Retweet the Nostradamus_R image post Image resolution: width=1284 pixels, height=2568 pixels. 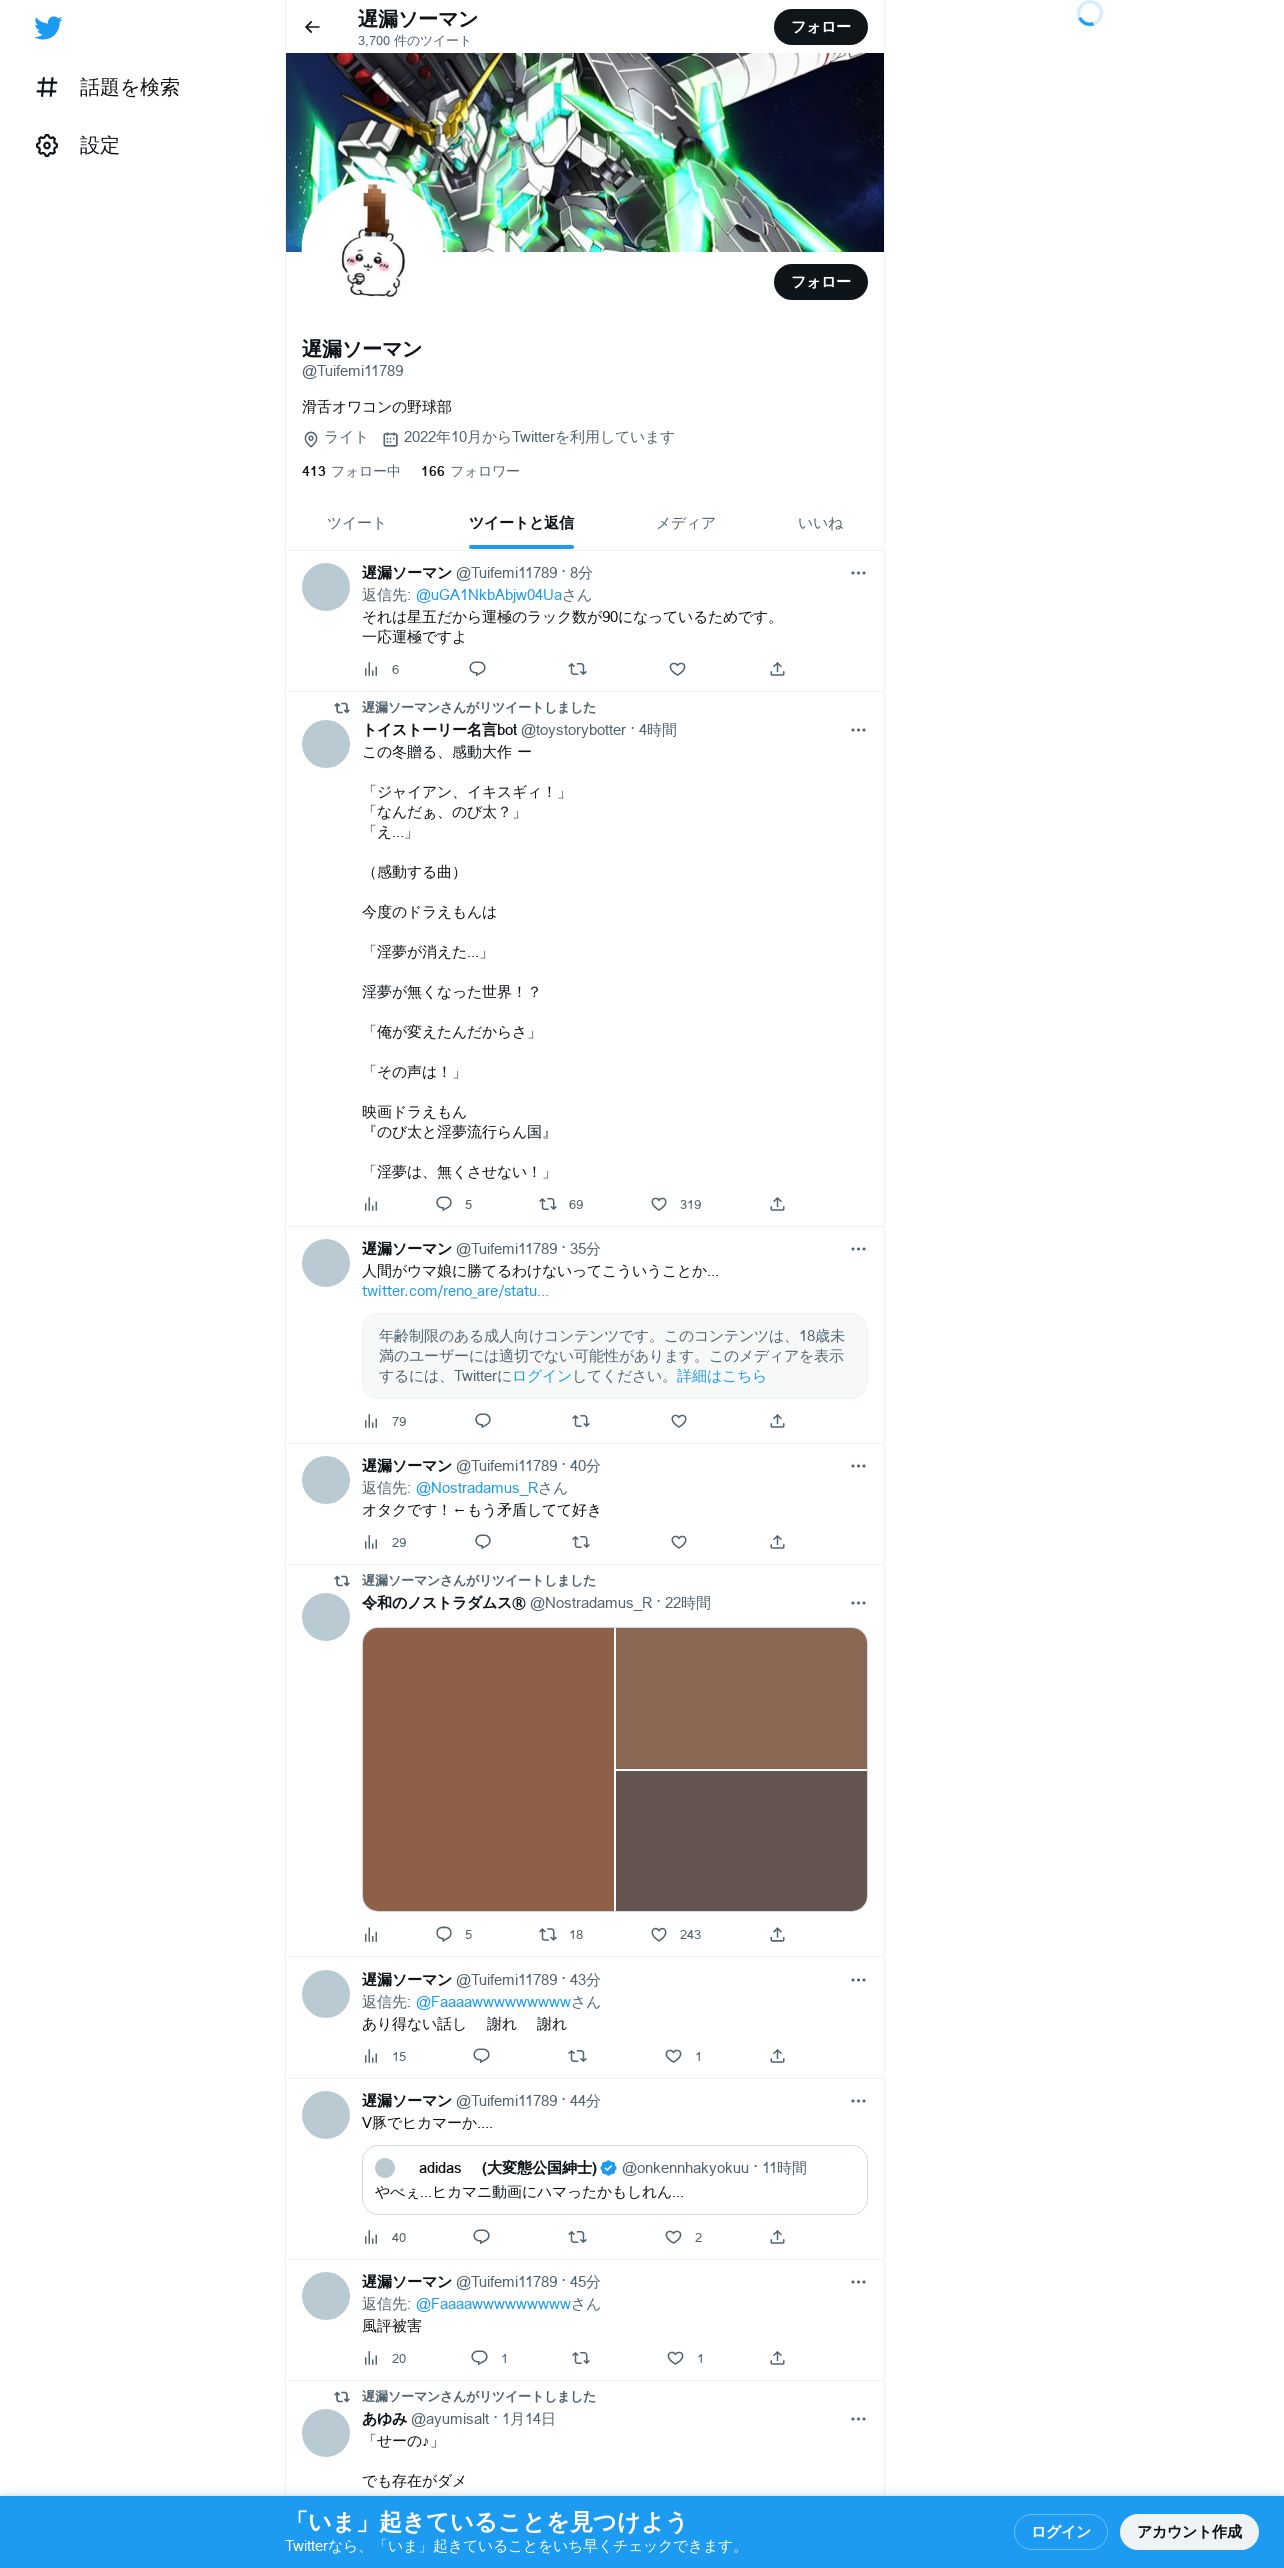548,1934
